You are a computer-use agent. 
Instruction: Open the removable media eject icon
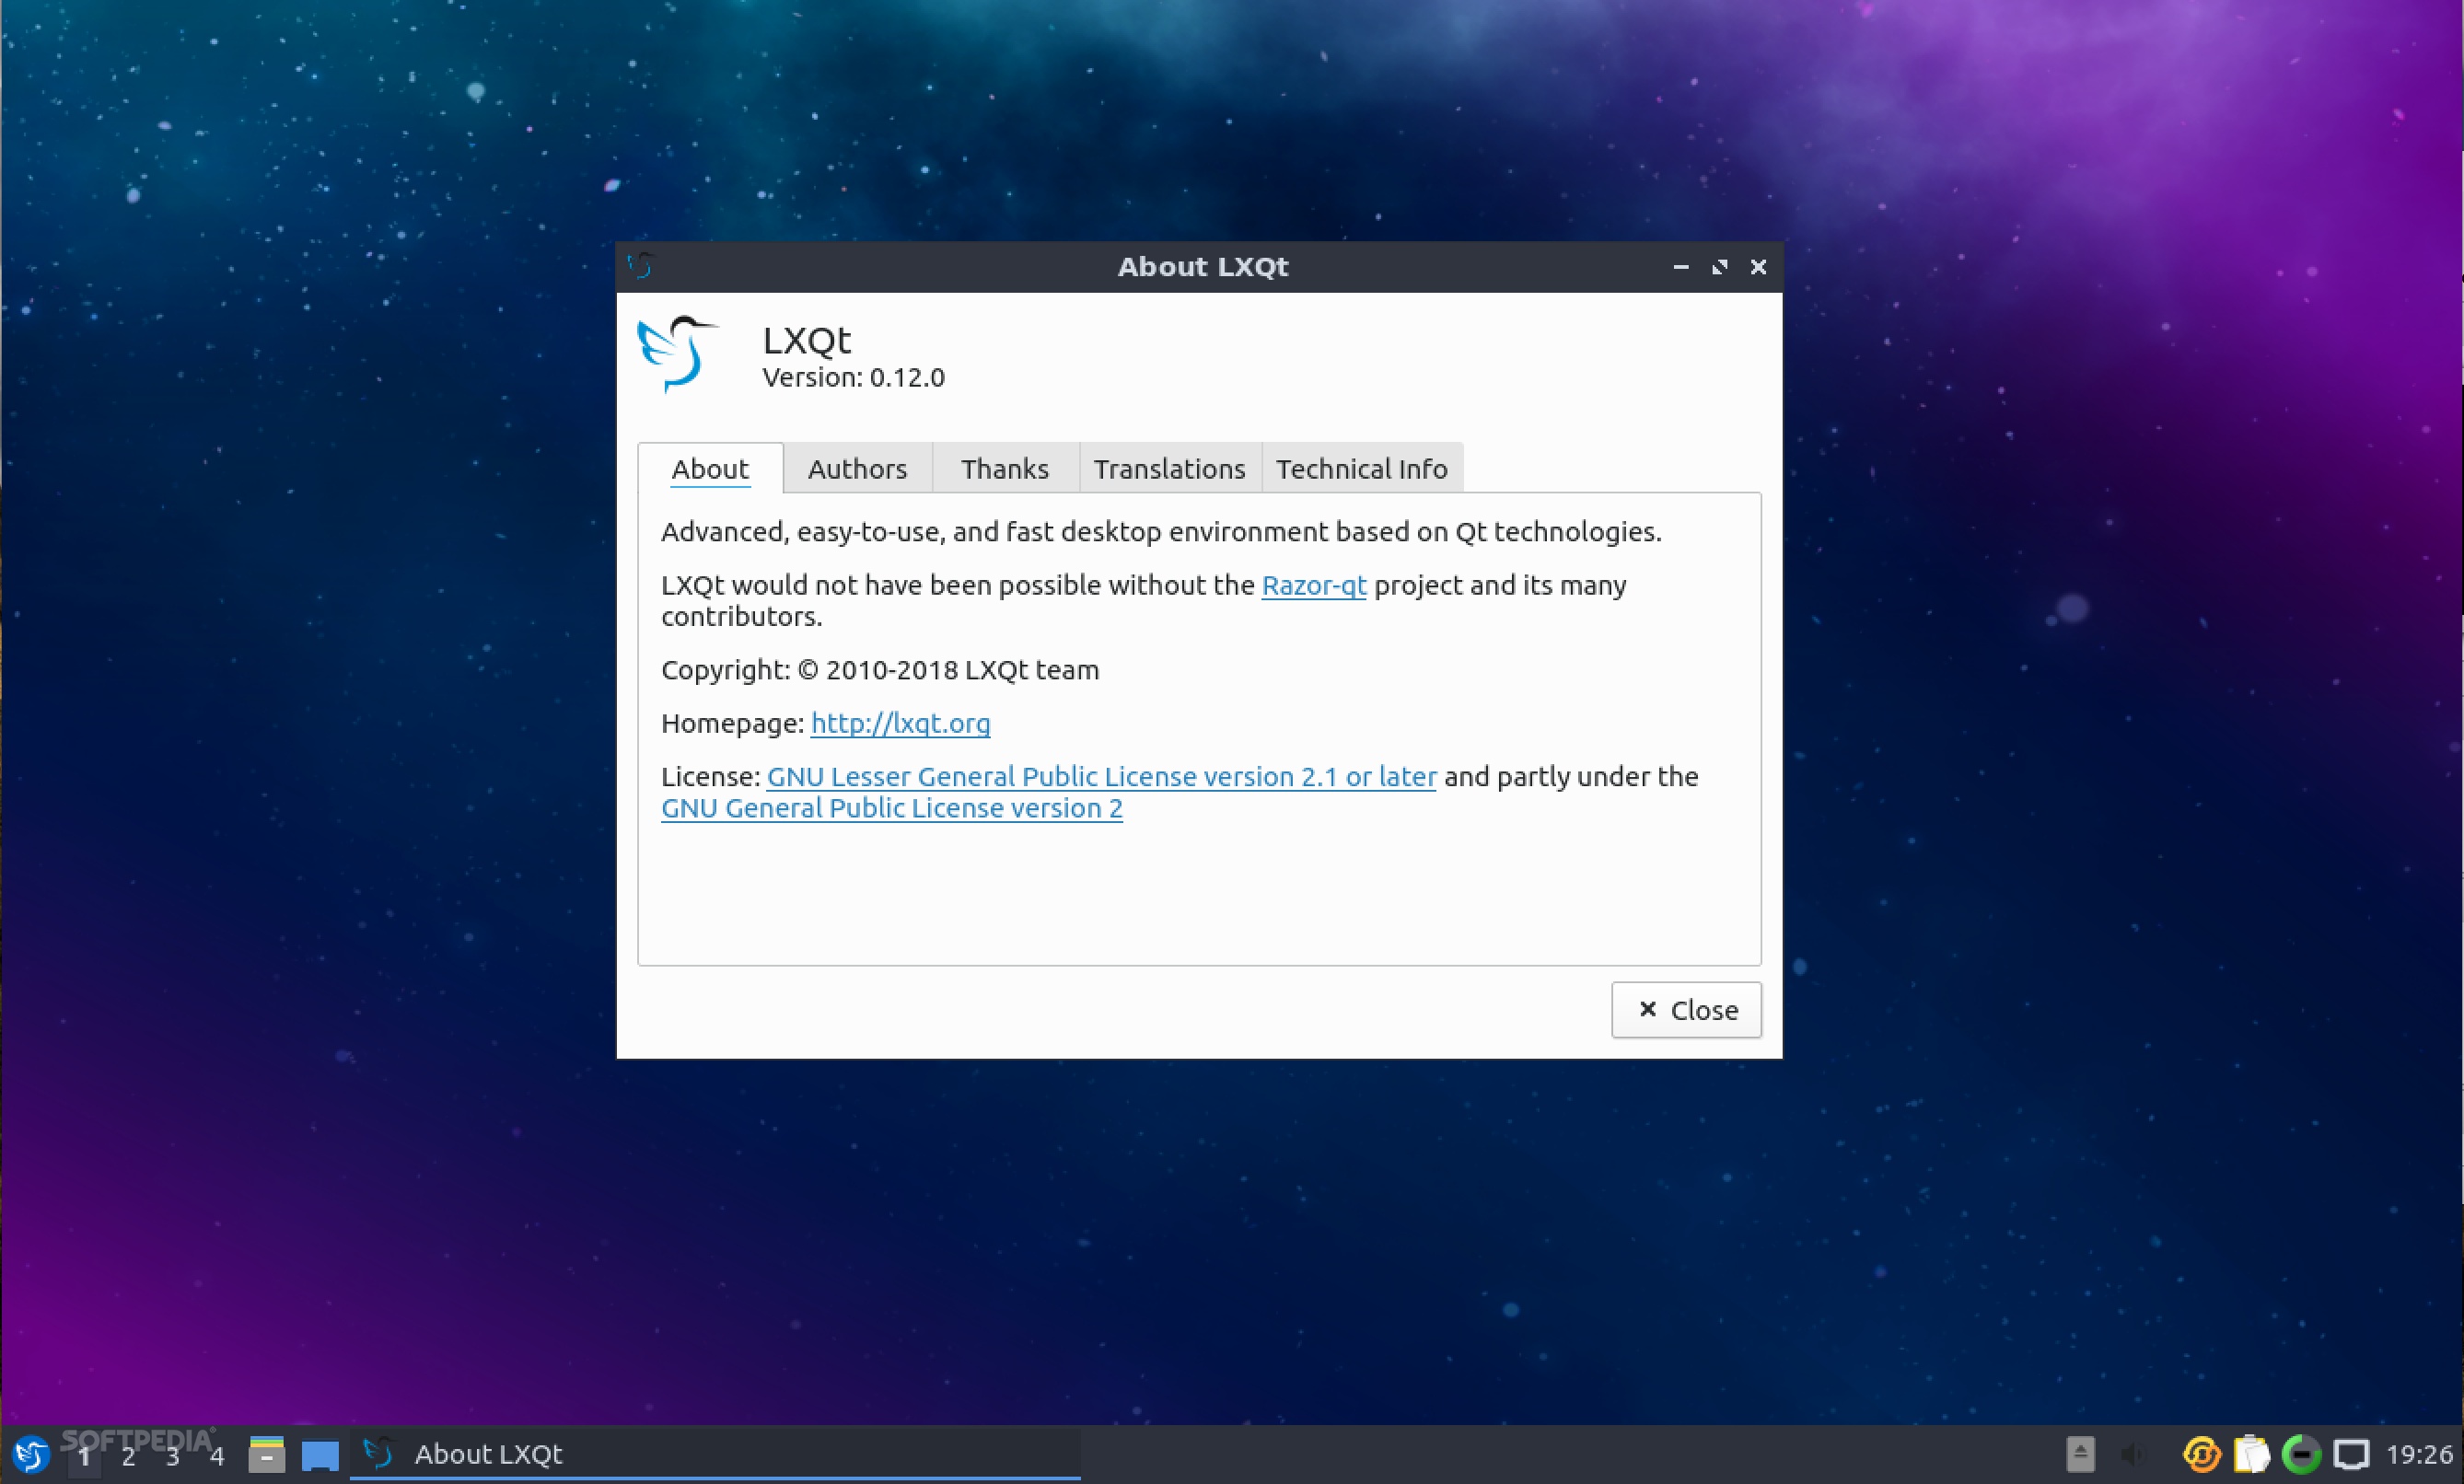2080,1454
